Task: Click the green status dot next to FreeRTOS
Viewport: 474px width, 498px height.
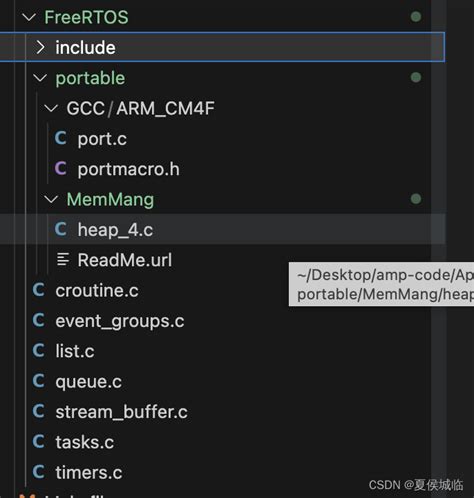Action: (416, 17)
